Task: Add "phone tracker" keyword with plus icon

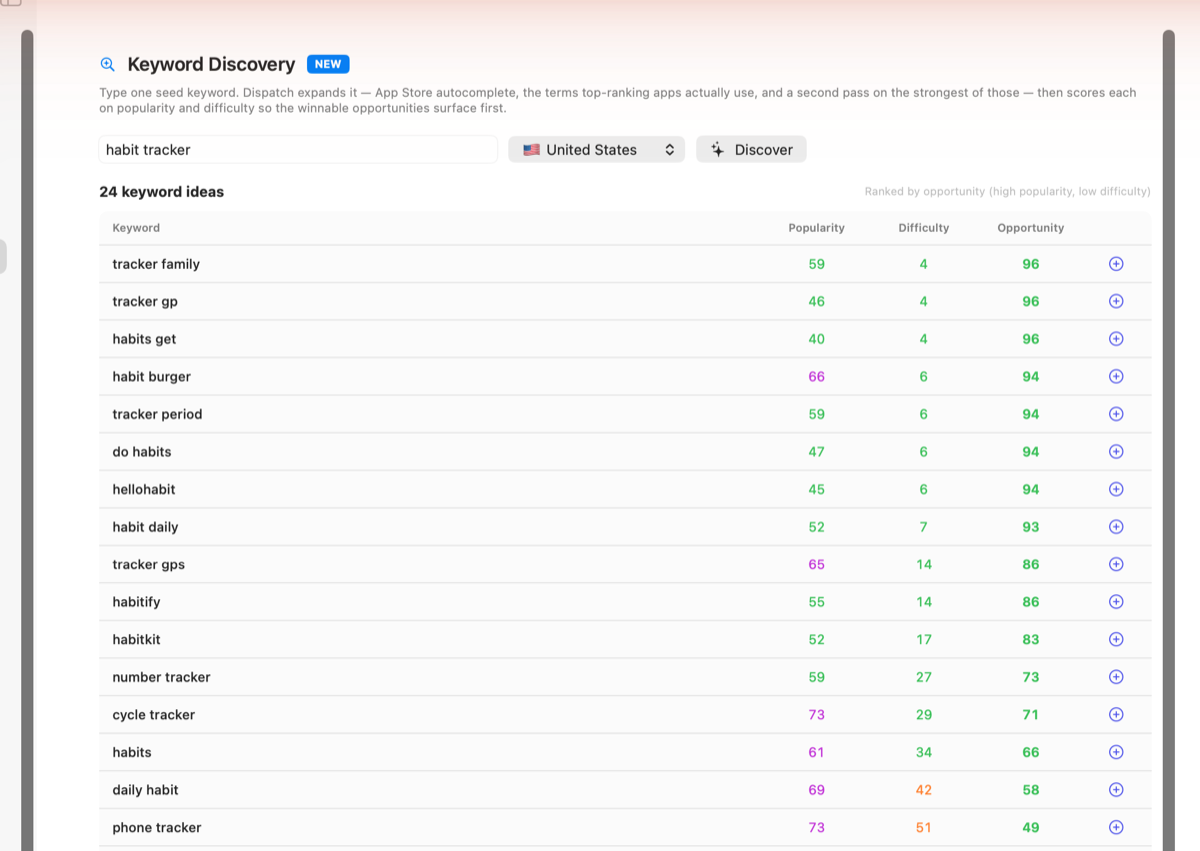Action: click(x=1116, y=827)
